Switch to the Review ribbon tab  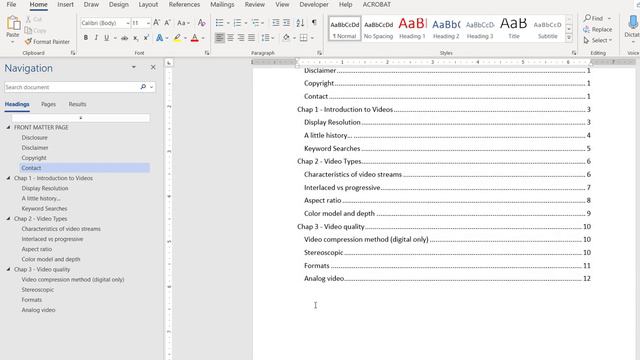coord(255,4)
